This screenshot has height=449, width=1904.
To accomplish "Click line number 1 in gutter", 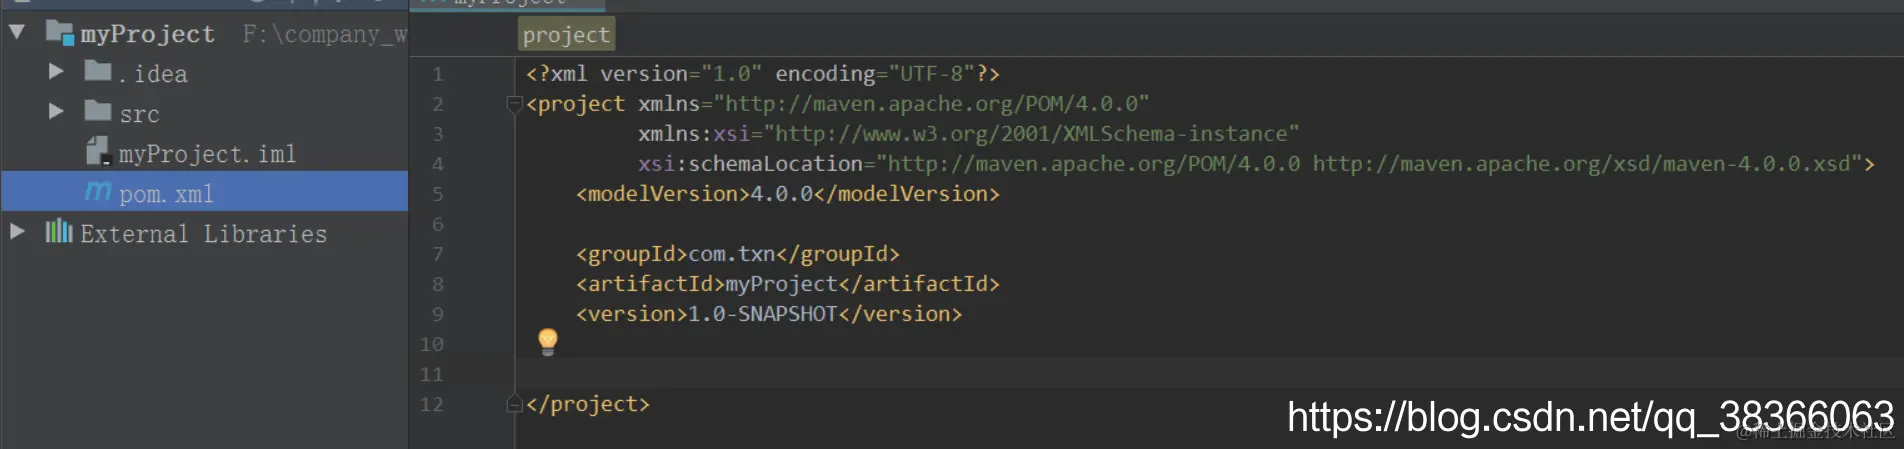I will (x=437, y=74).
